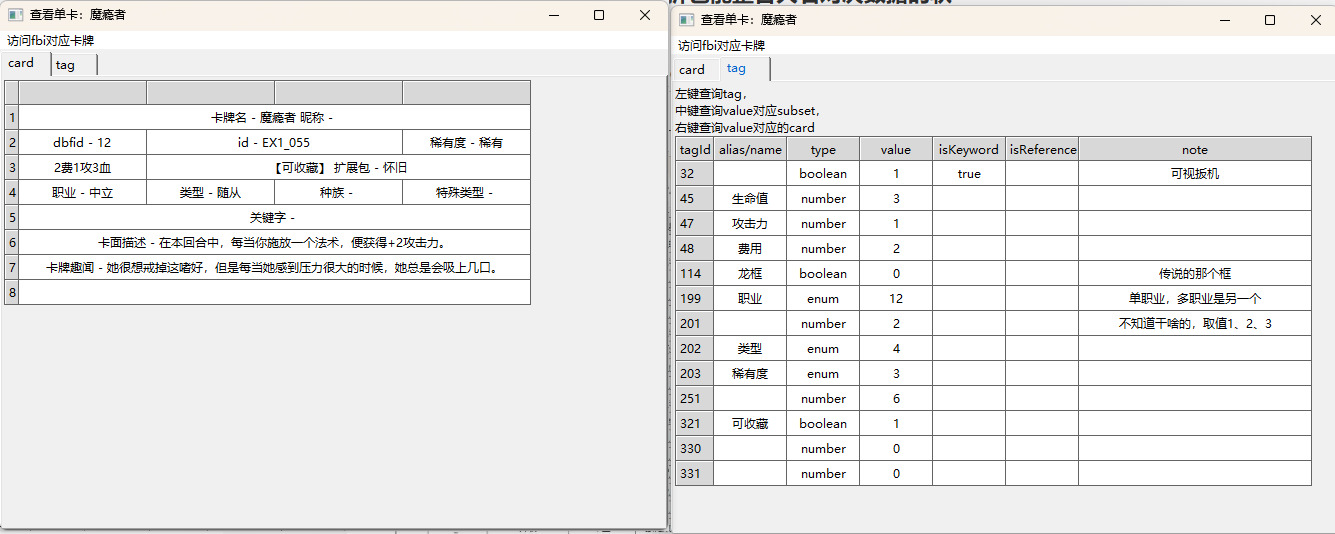The height and width of the screenshot is (534, 1335).
Task: Click the '可收藏' alias cell
Action: (x=750, y=424)
